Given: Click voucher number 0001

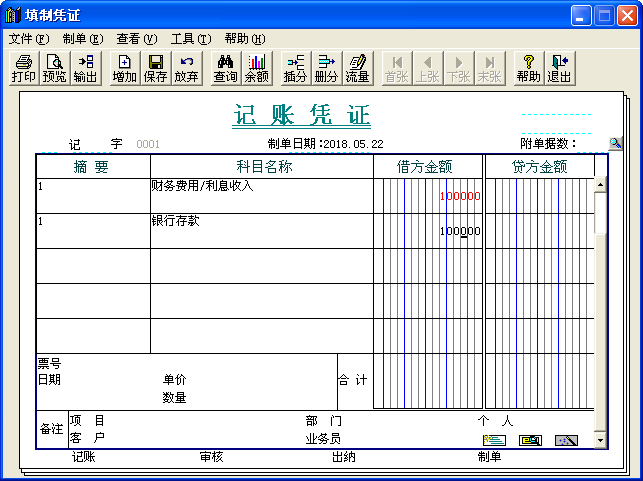Looking at the screenshot, I should 148,144.
